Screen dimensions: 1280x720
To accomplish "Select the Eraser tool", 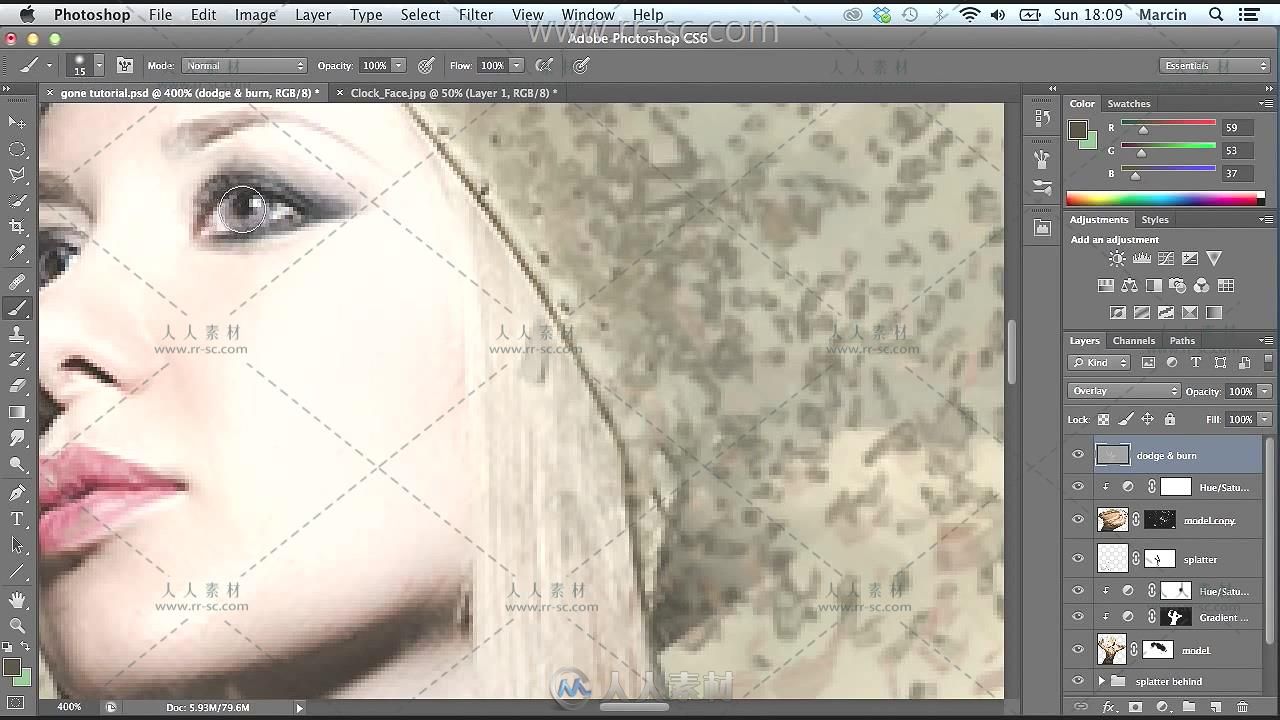I will click(17, 386).
